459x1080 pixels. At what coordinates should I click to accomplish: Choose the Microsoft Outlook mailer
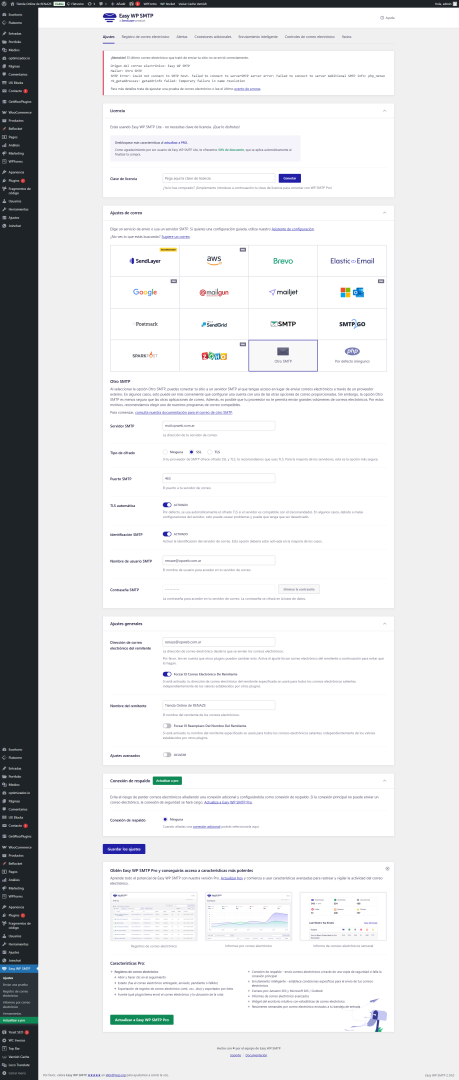click(352, 293)
